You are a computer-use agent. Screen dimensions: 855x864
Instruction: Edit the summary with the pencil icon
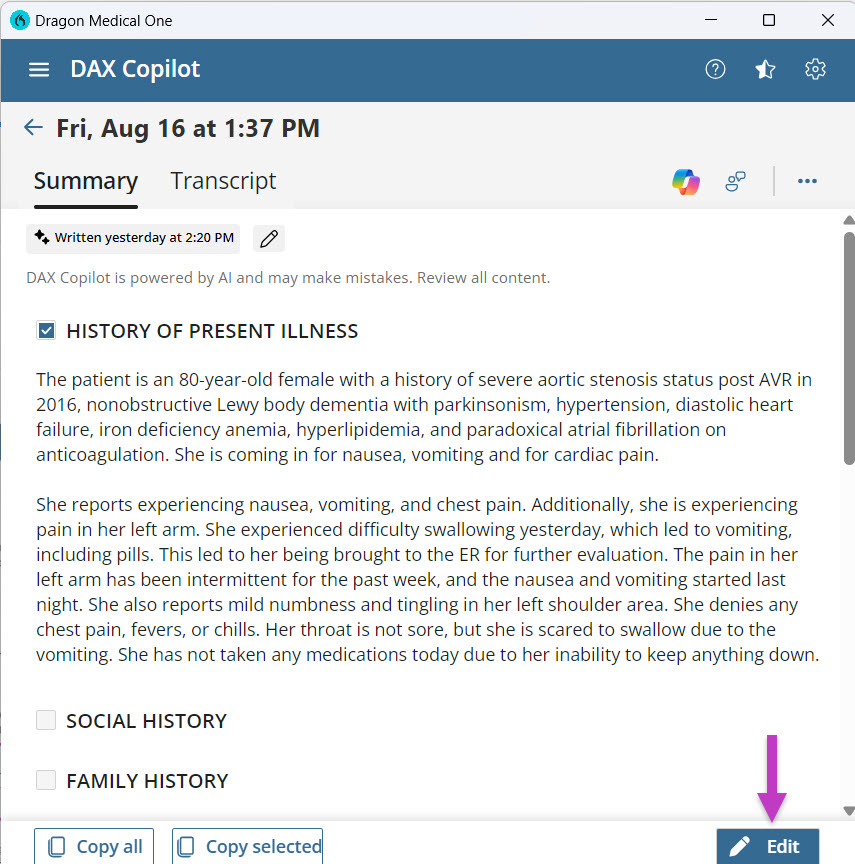tap(268, 238)
